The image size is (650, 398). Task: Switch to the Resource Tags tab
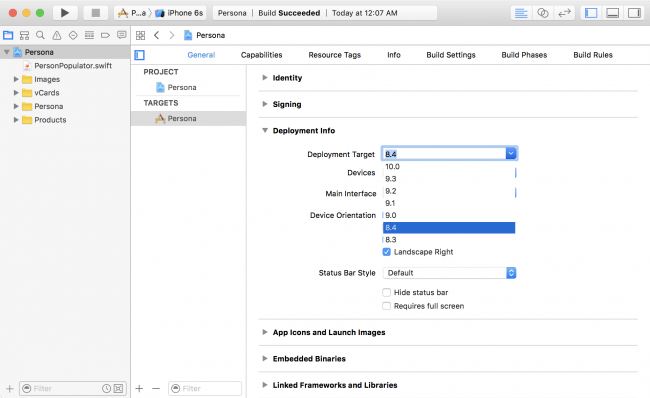(x=335, y=55)
